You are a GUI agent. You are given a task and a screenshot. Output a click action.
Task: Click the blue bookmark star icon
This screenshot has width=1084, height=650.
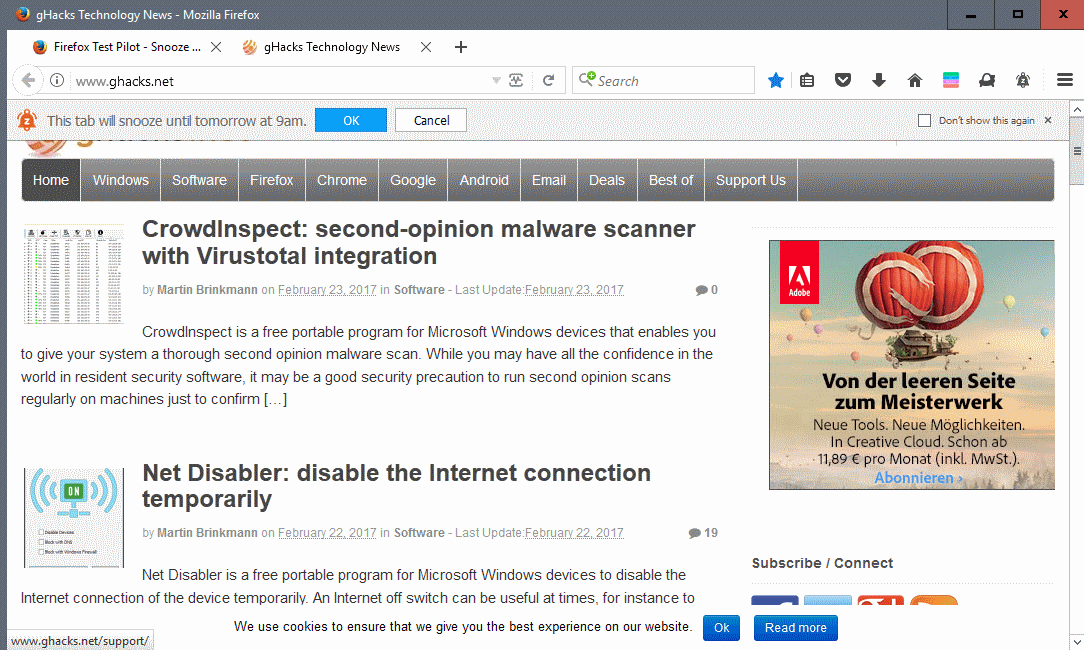coord(776,81)
